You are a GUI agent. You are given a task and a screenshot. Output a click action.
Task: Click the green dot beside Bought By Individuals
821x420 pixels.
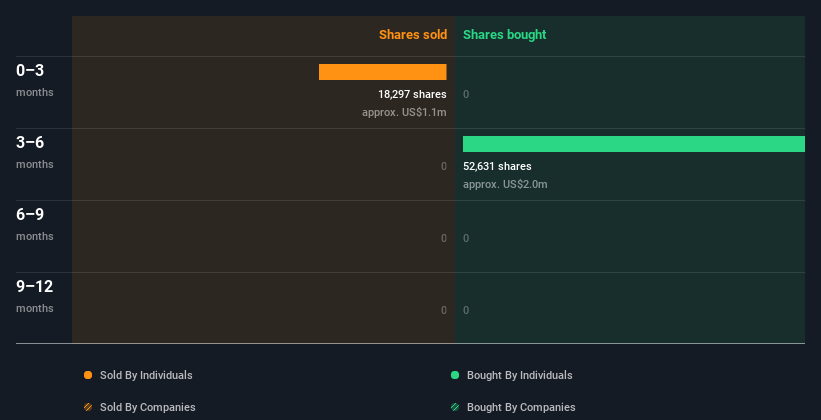(455, 375)
